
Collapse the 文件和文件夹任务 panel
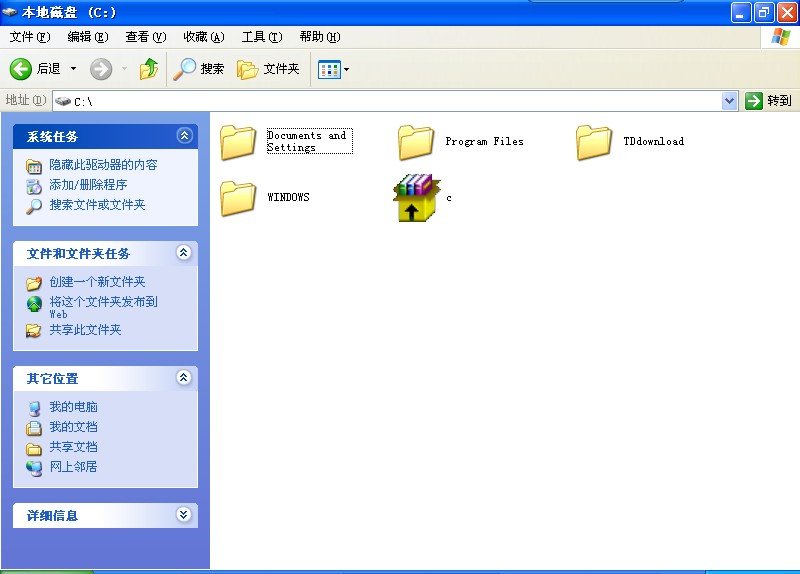coord(183,253)
